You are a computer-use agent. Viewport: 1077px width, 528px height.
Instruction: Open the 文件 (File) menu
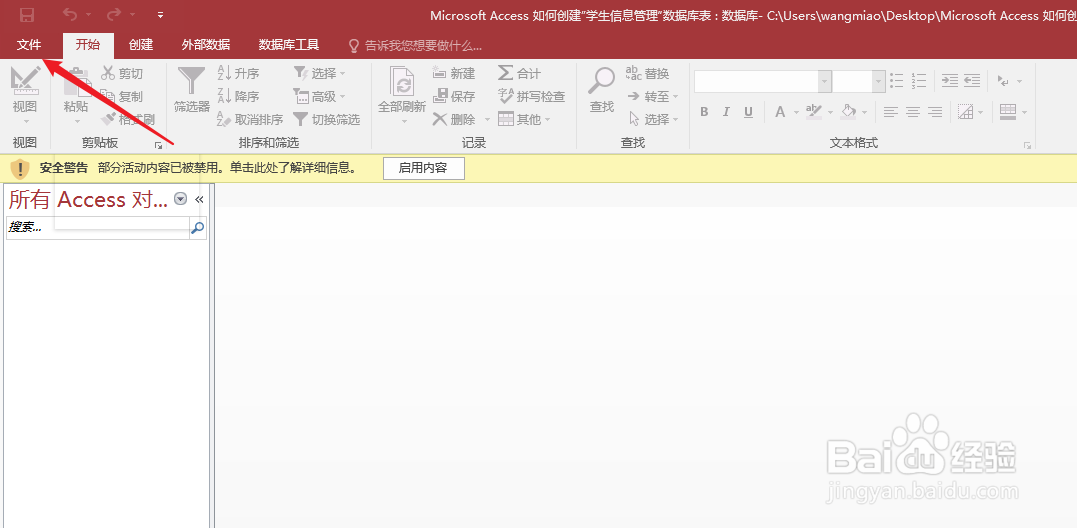[x=29, y=45]
